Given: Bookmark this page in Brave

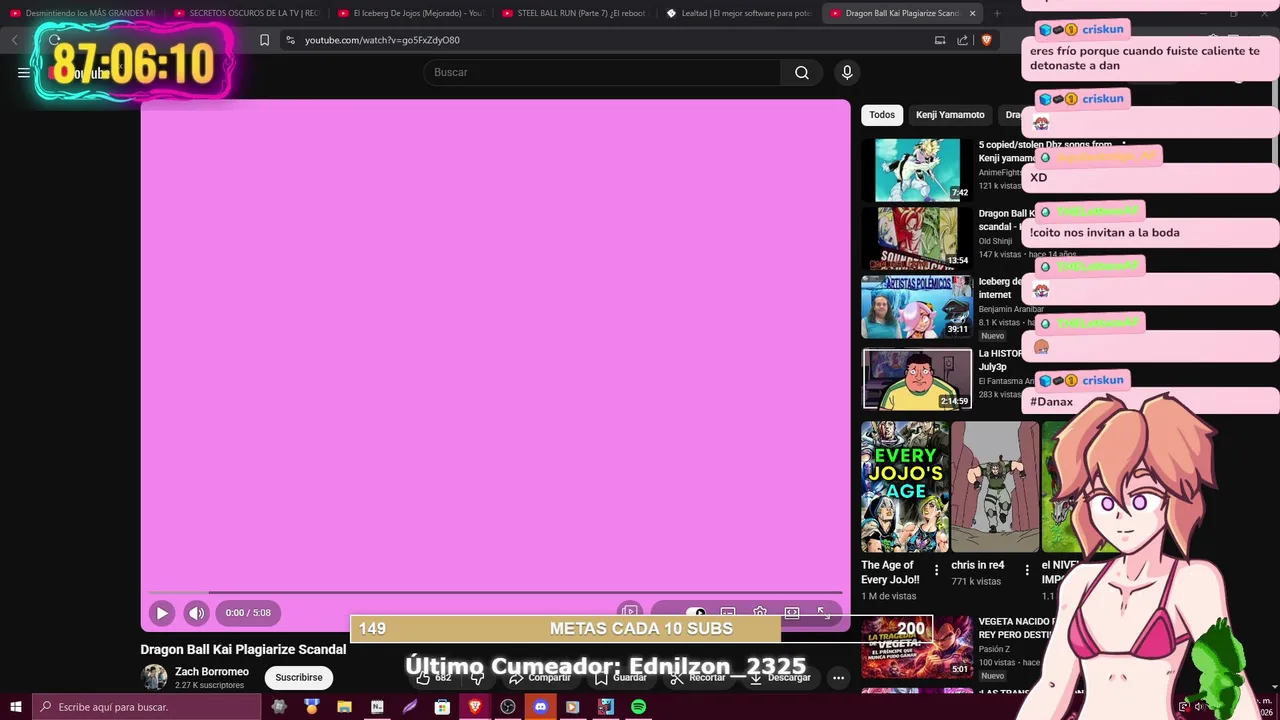Looking at the screenshot, I should tap(264, 40).
